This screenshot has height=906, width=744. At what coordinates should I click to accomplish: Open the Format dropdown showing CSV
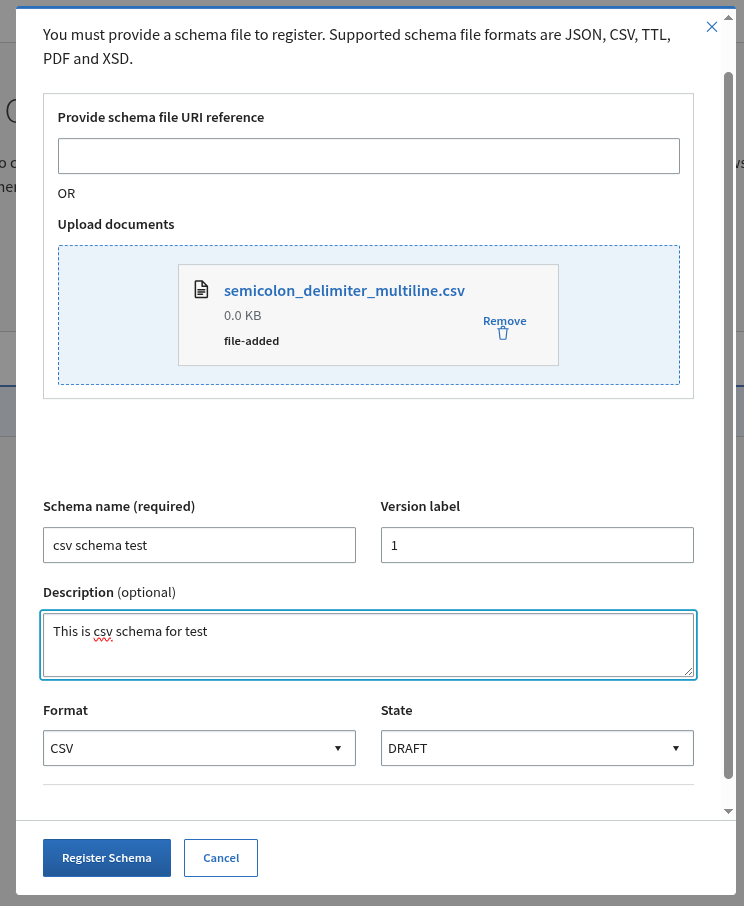pyautogui.click(x=199, y=748)
